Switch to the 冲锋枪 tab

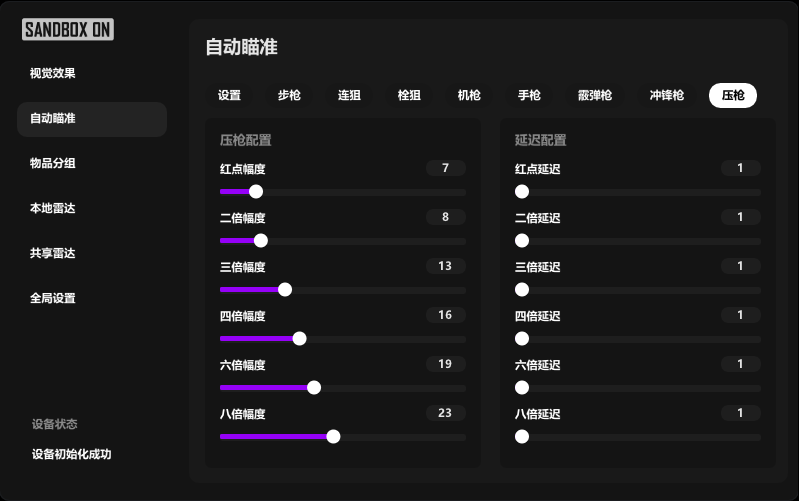pos(667,95)
